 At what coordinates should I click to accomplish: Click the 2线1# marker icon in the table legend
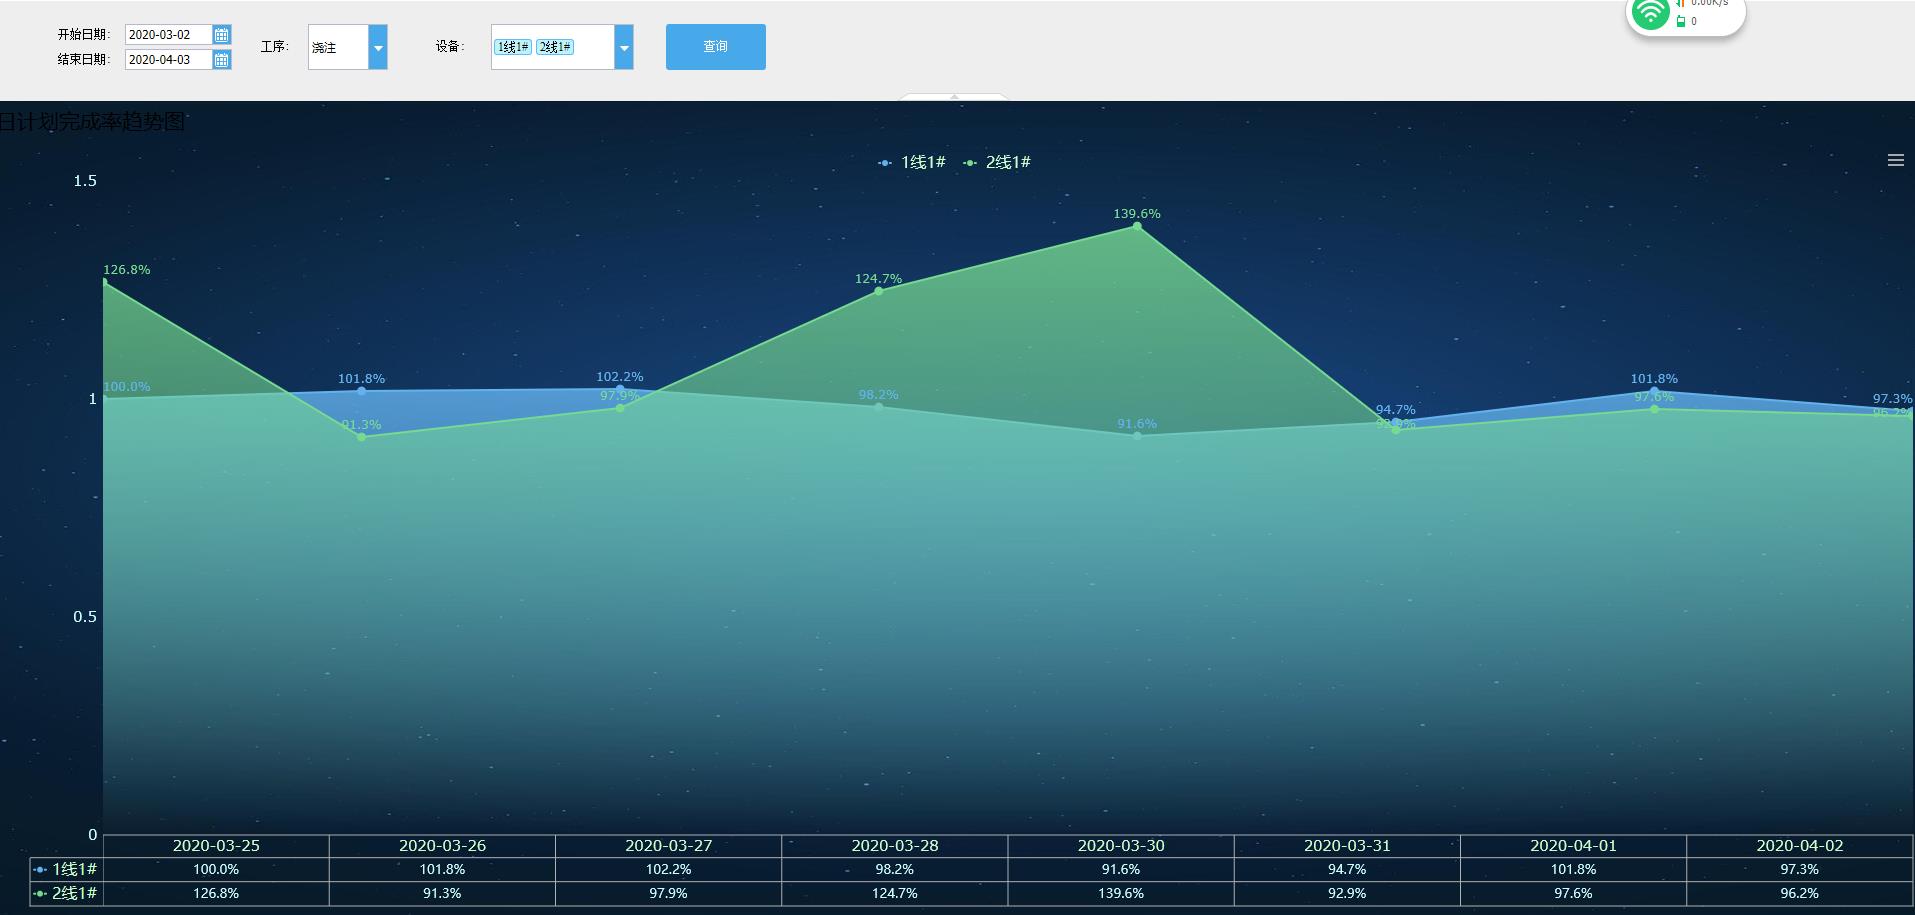click(x=40, y=893)
